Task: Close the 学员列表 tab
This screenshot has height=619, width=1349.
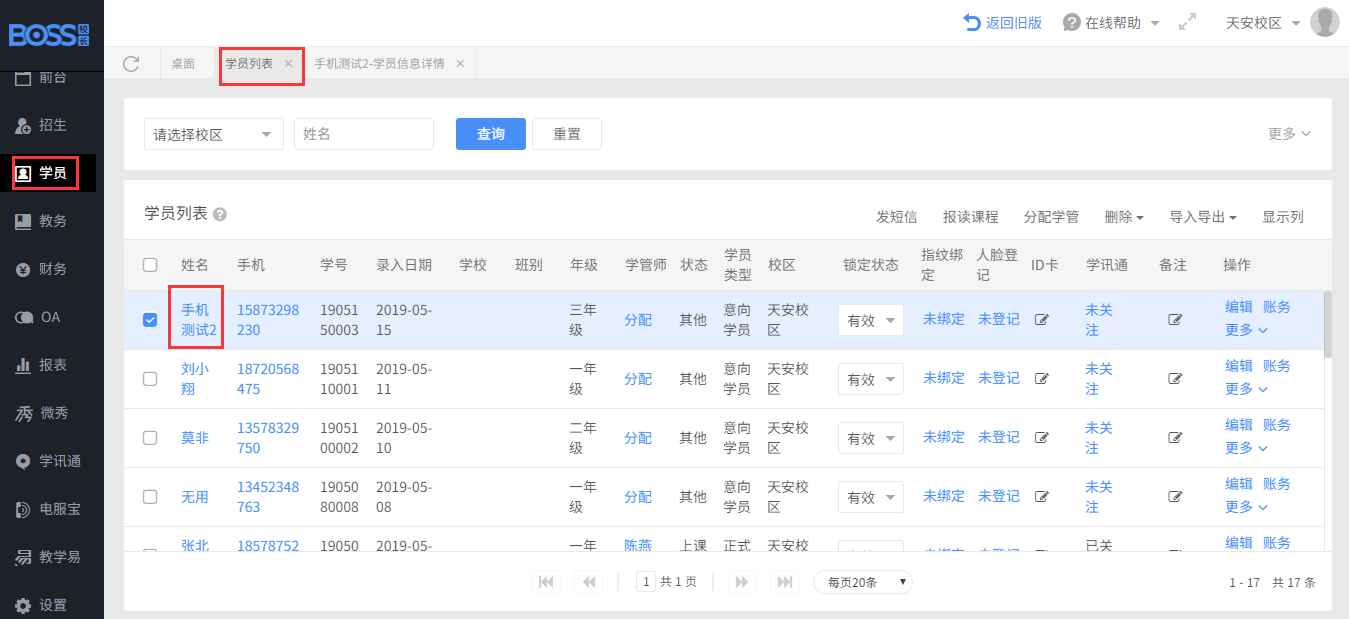Action: (289, 63)
